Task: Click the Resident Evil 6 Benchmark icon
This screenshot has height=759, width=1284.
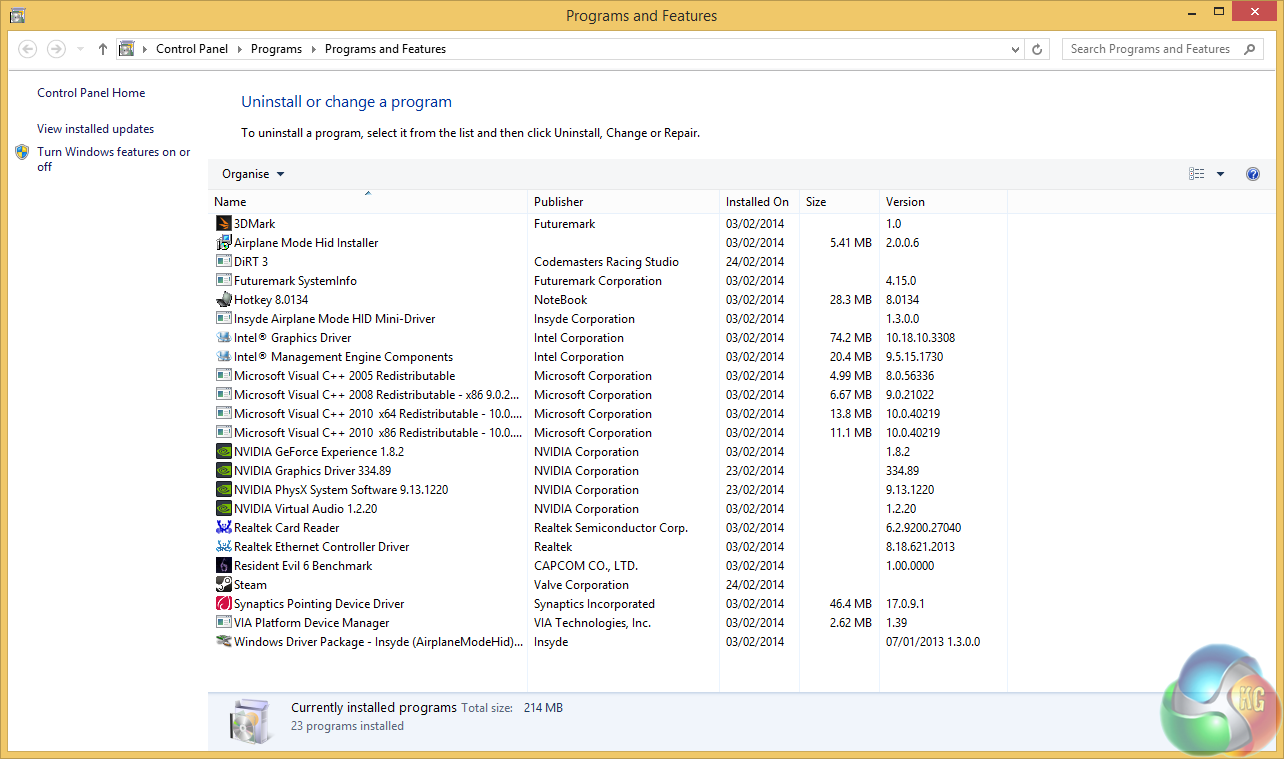Action: [x=224, y=566]
